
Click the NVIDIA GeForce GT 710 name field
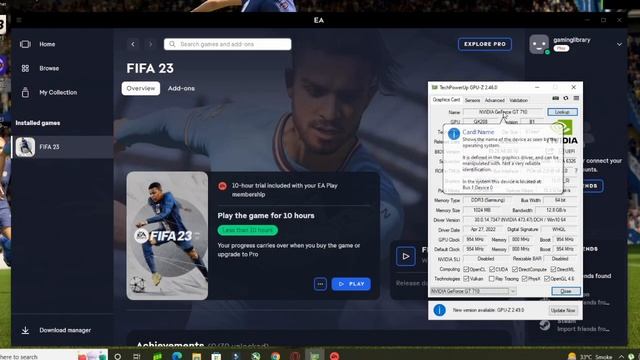click(x=503, y=112)
